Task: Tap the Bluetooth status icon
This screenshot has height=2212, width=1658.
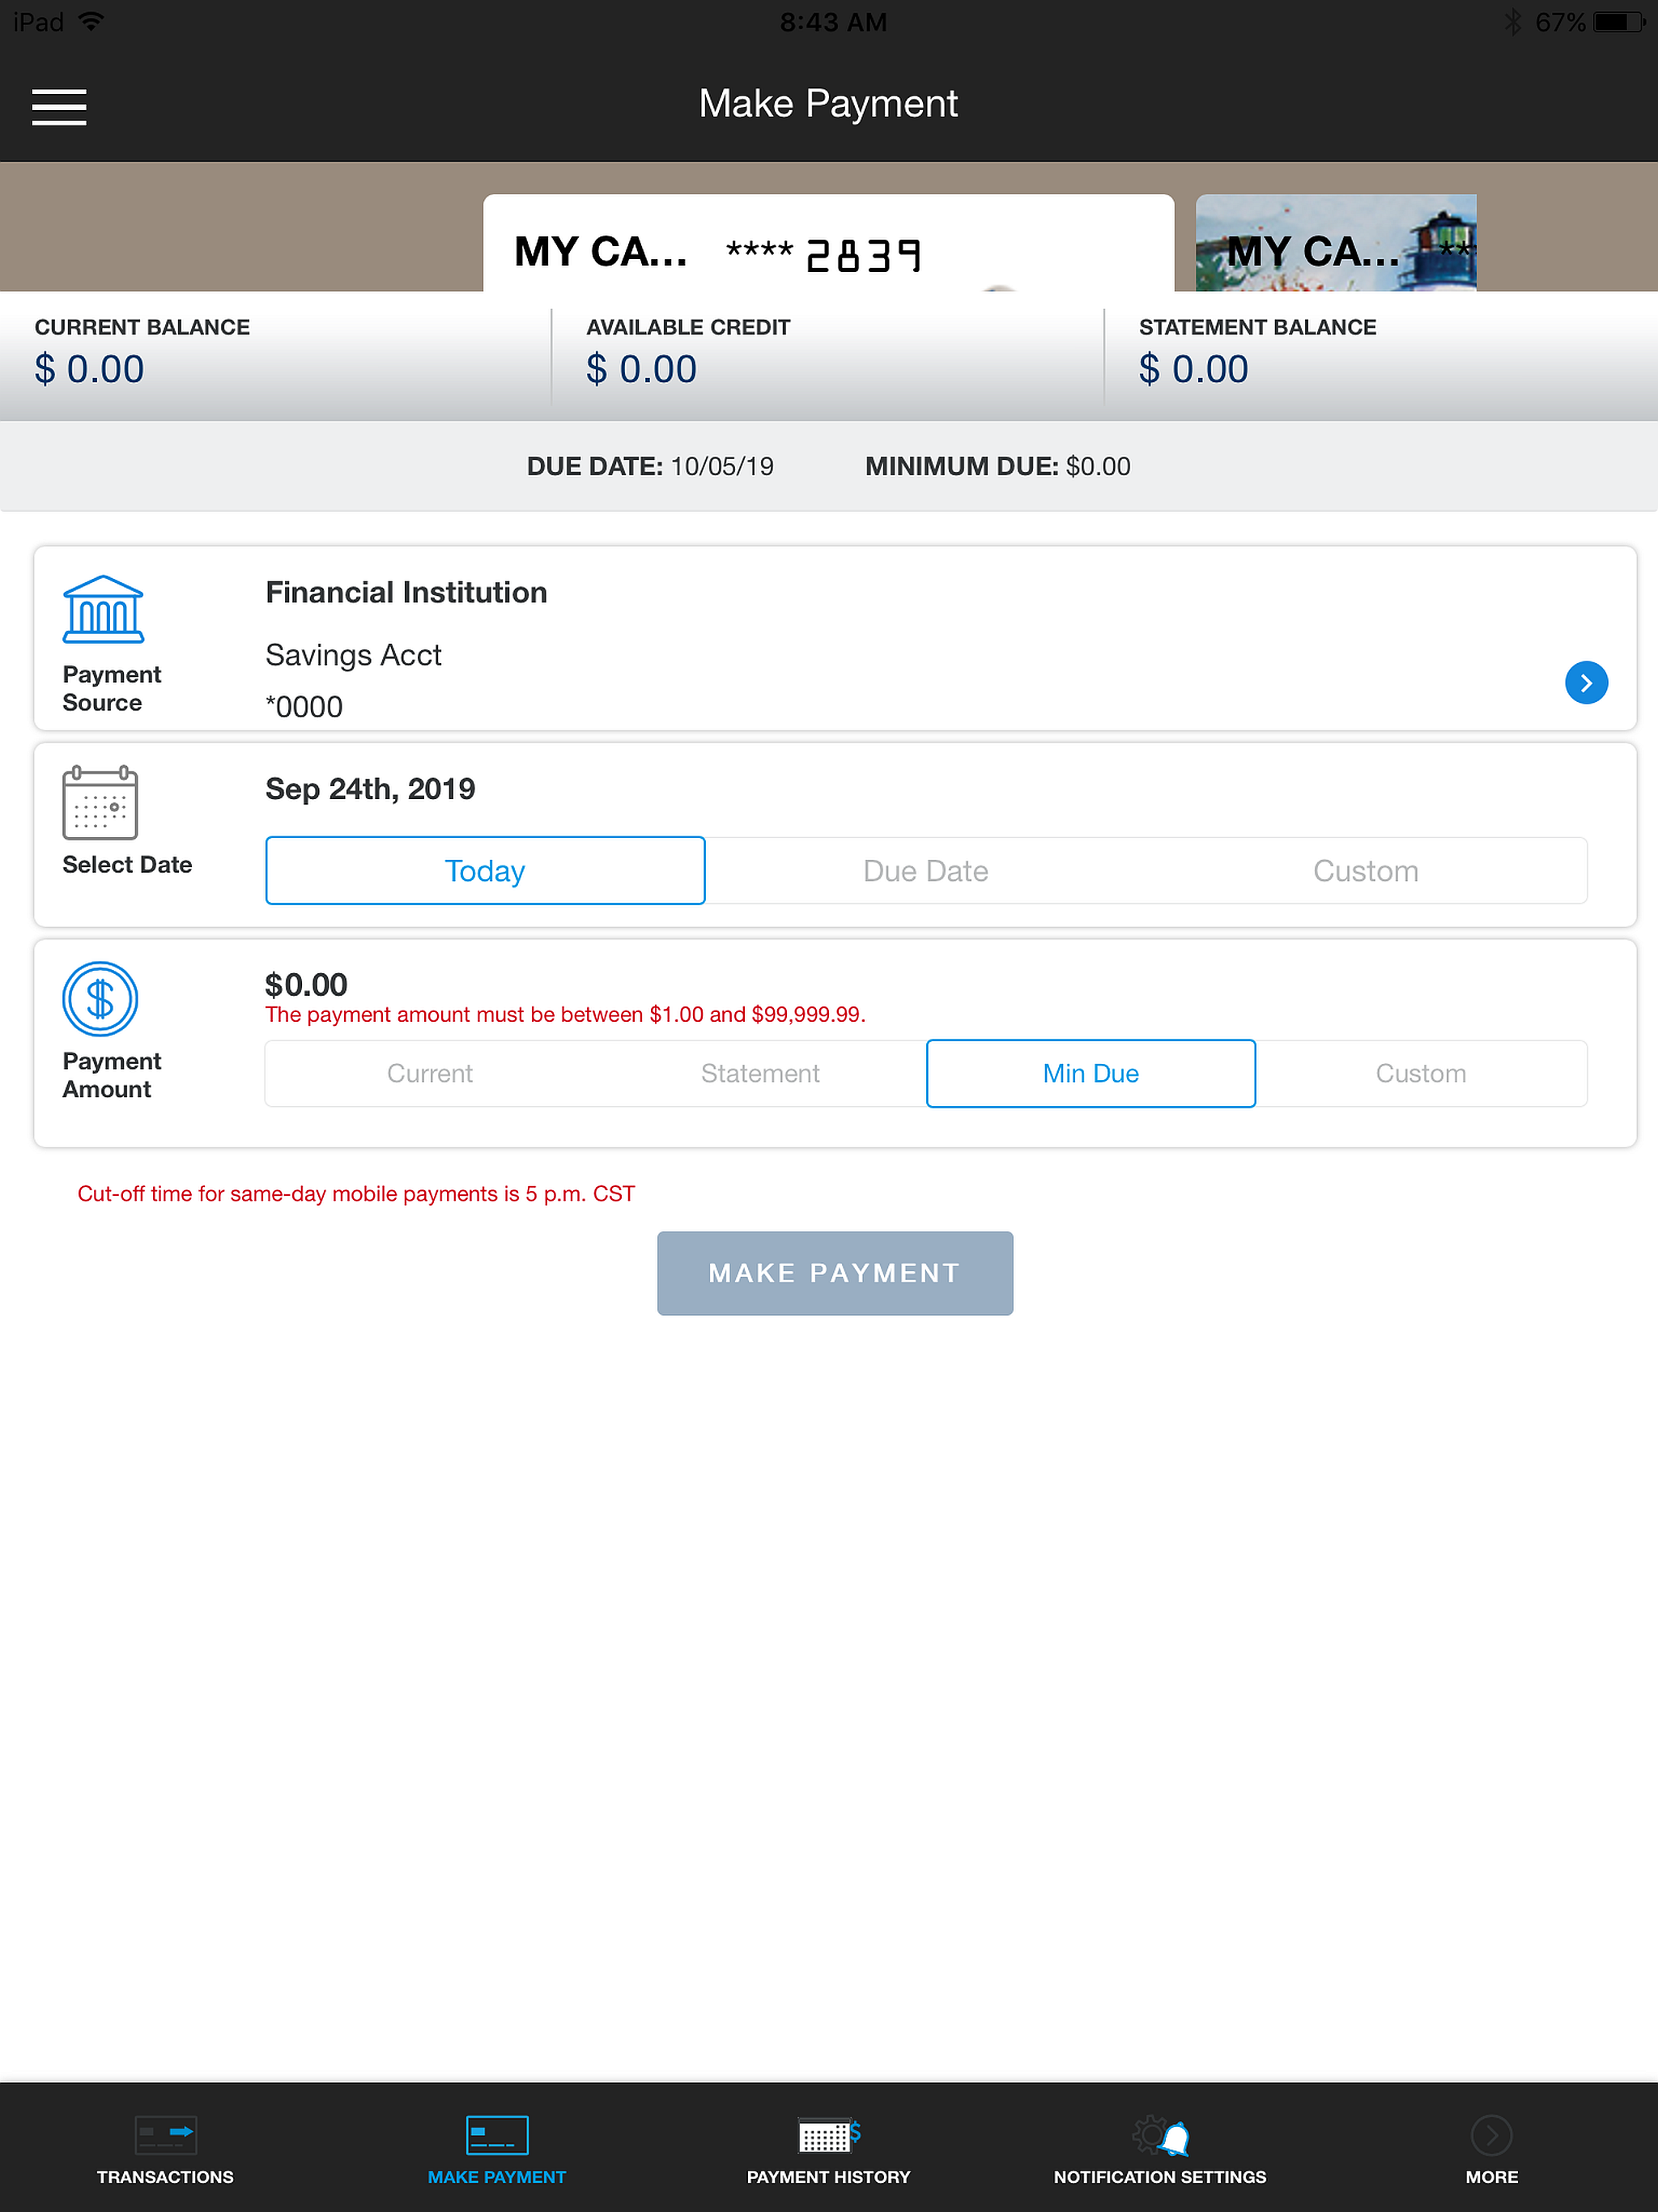Action: click(x=1514, y=22)
